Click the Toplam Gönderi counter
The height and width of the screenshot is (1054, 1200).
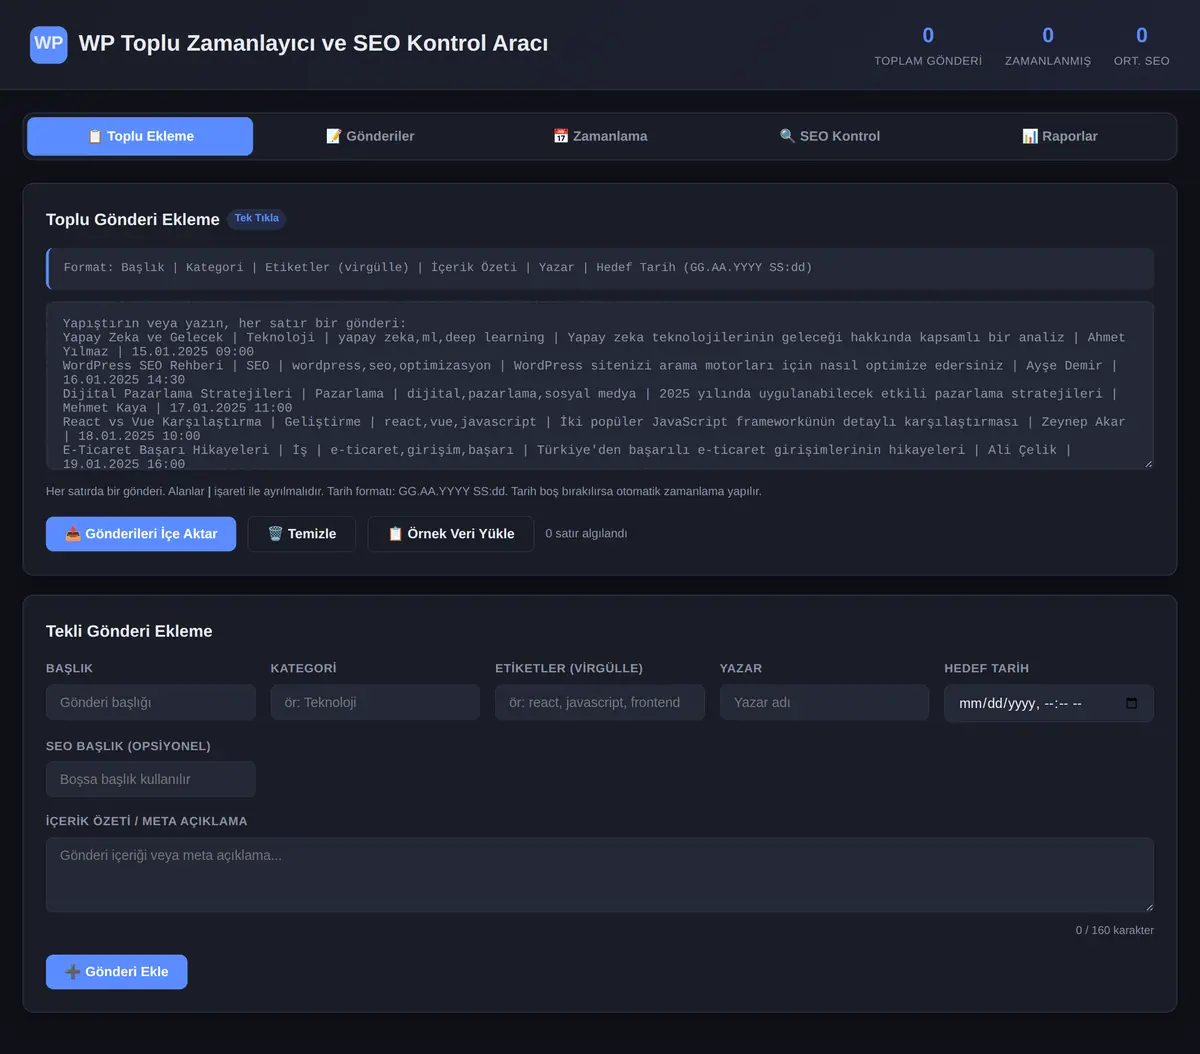coord(928,47)
